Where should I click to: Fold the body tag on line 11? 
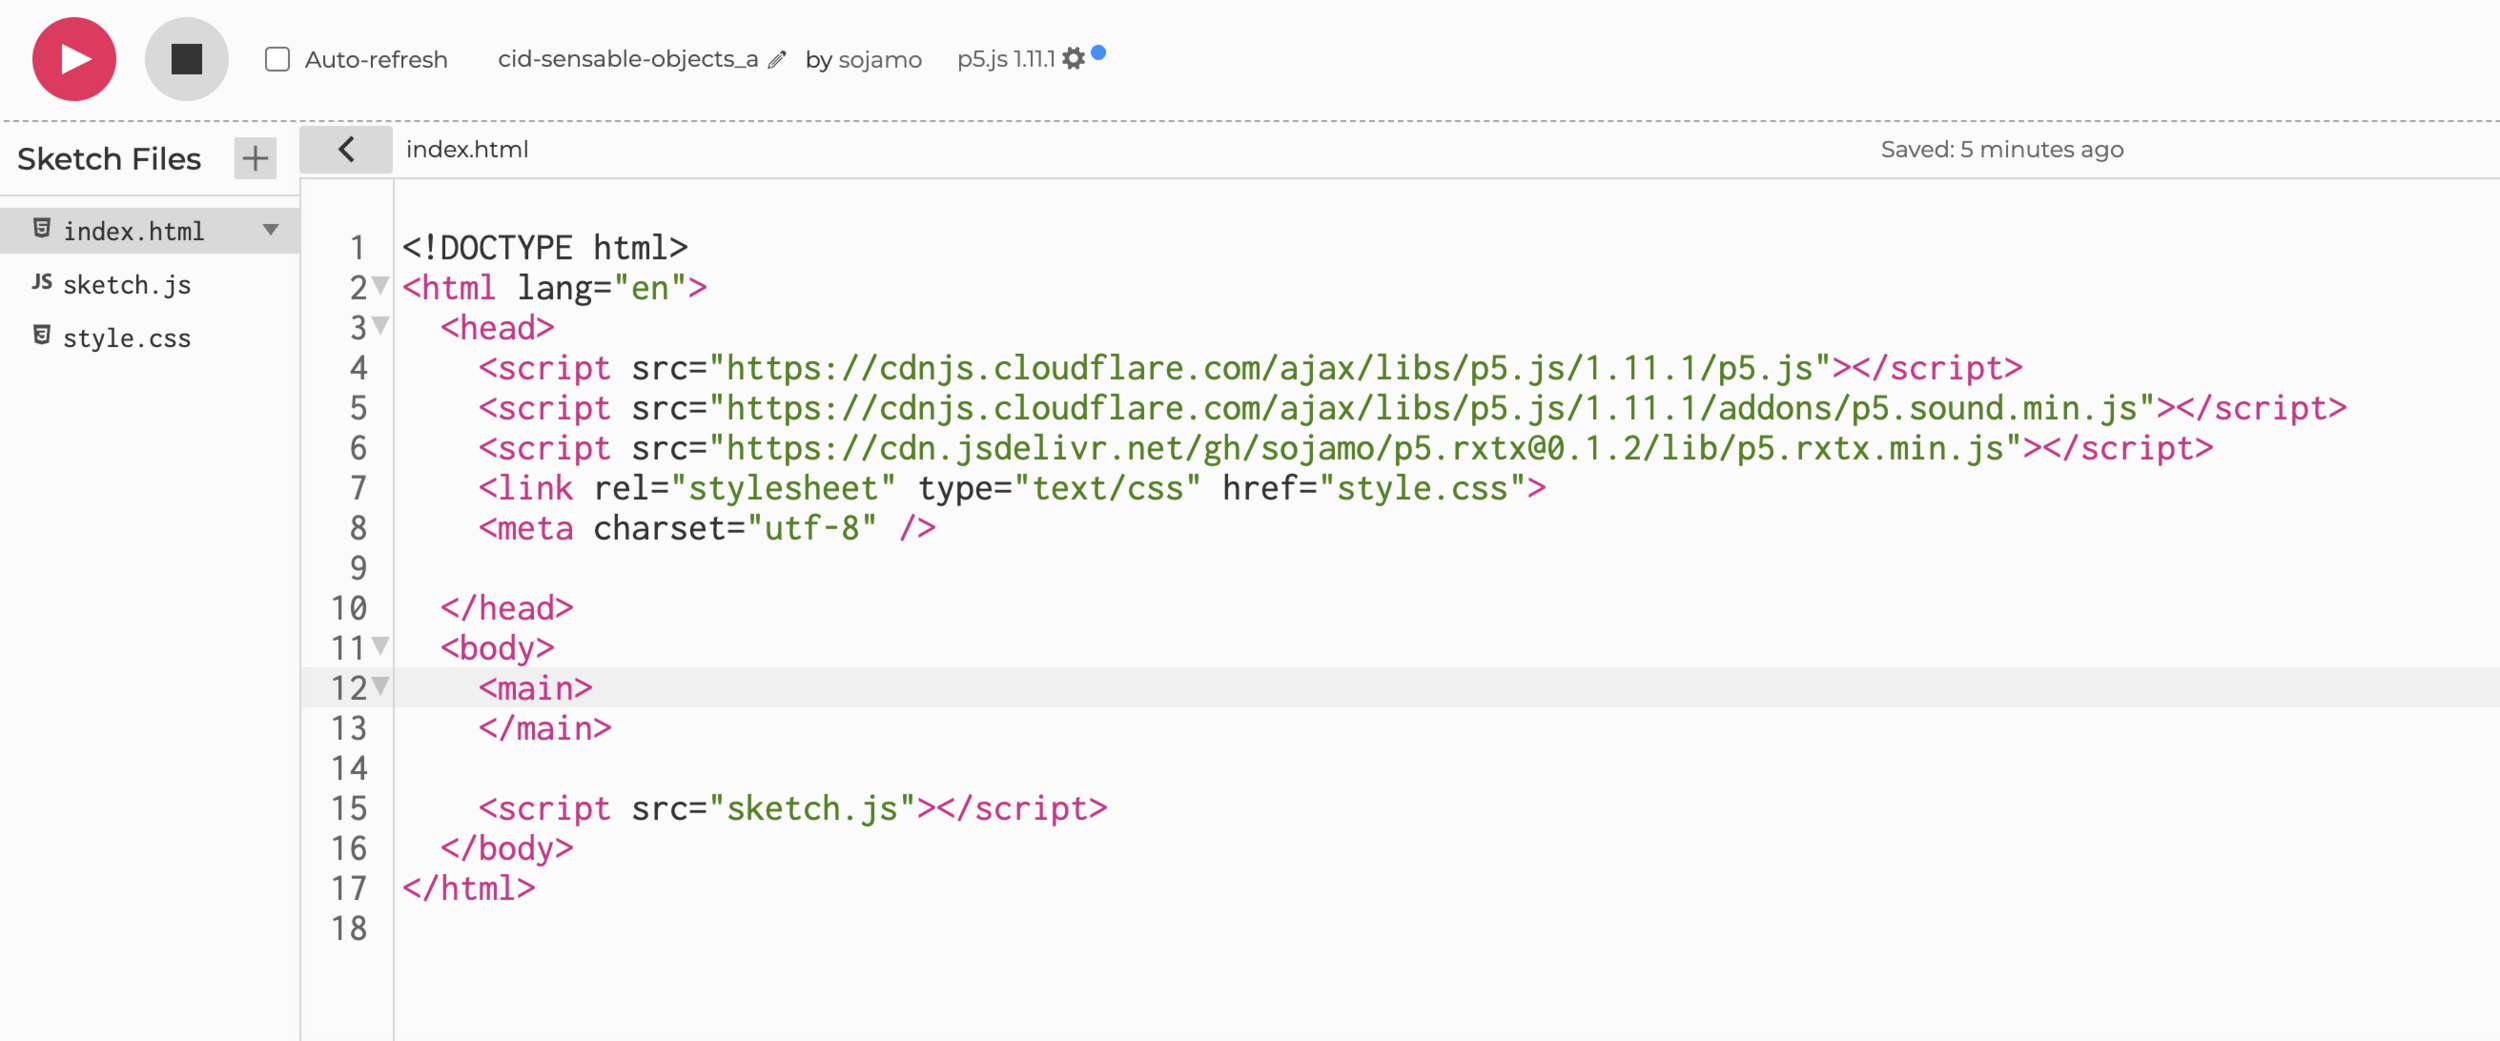click(381, 646)
